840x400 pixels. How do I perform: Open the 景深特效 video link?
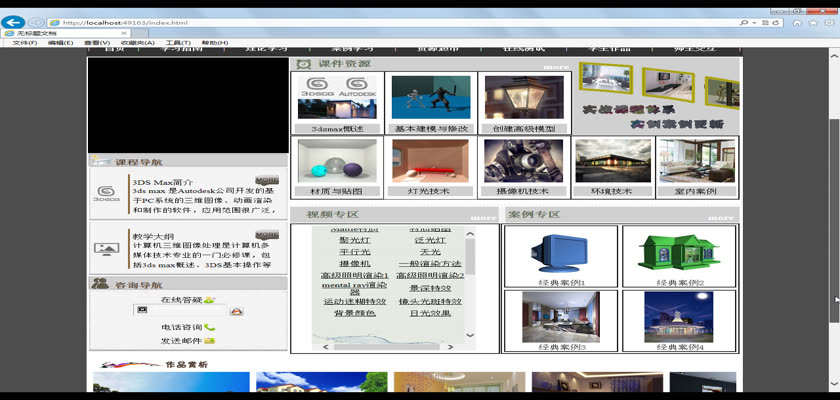coord(430,288)
